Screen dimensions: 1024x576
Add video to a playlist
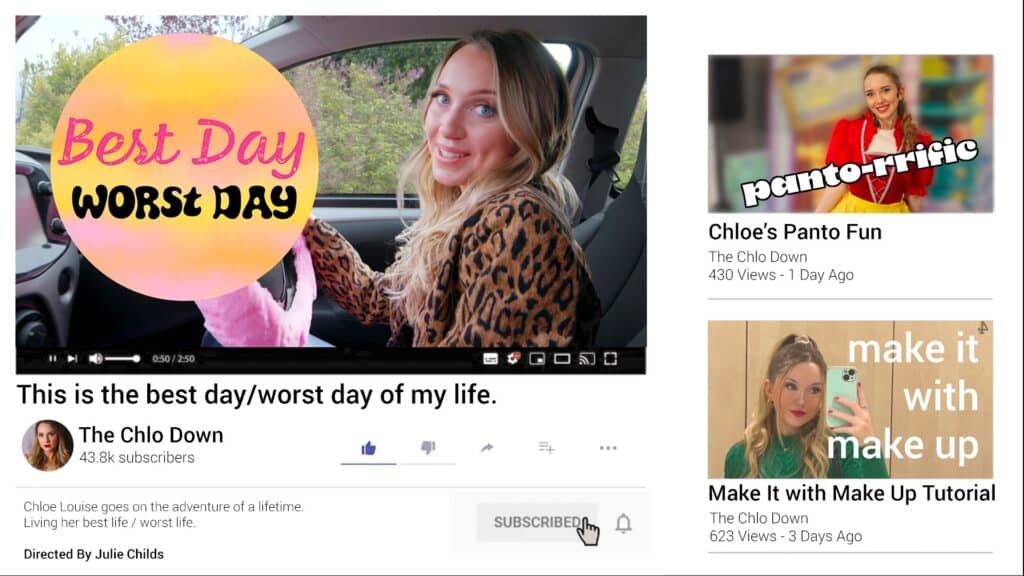pos(547,447)
